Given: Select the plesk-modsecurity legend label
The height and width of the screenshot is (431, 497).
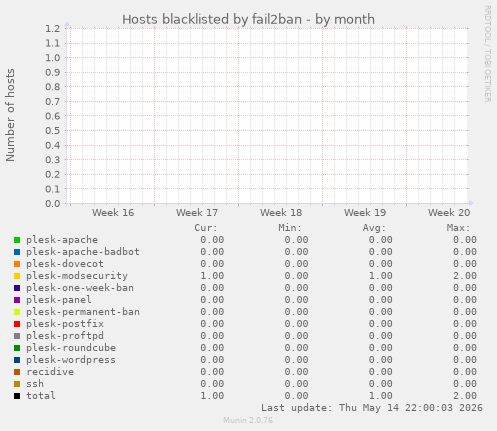Looking at the screenshot, I should coord(77,276).
